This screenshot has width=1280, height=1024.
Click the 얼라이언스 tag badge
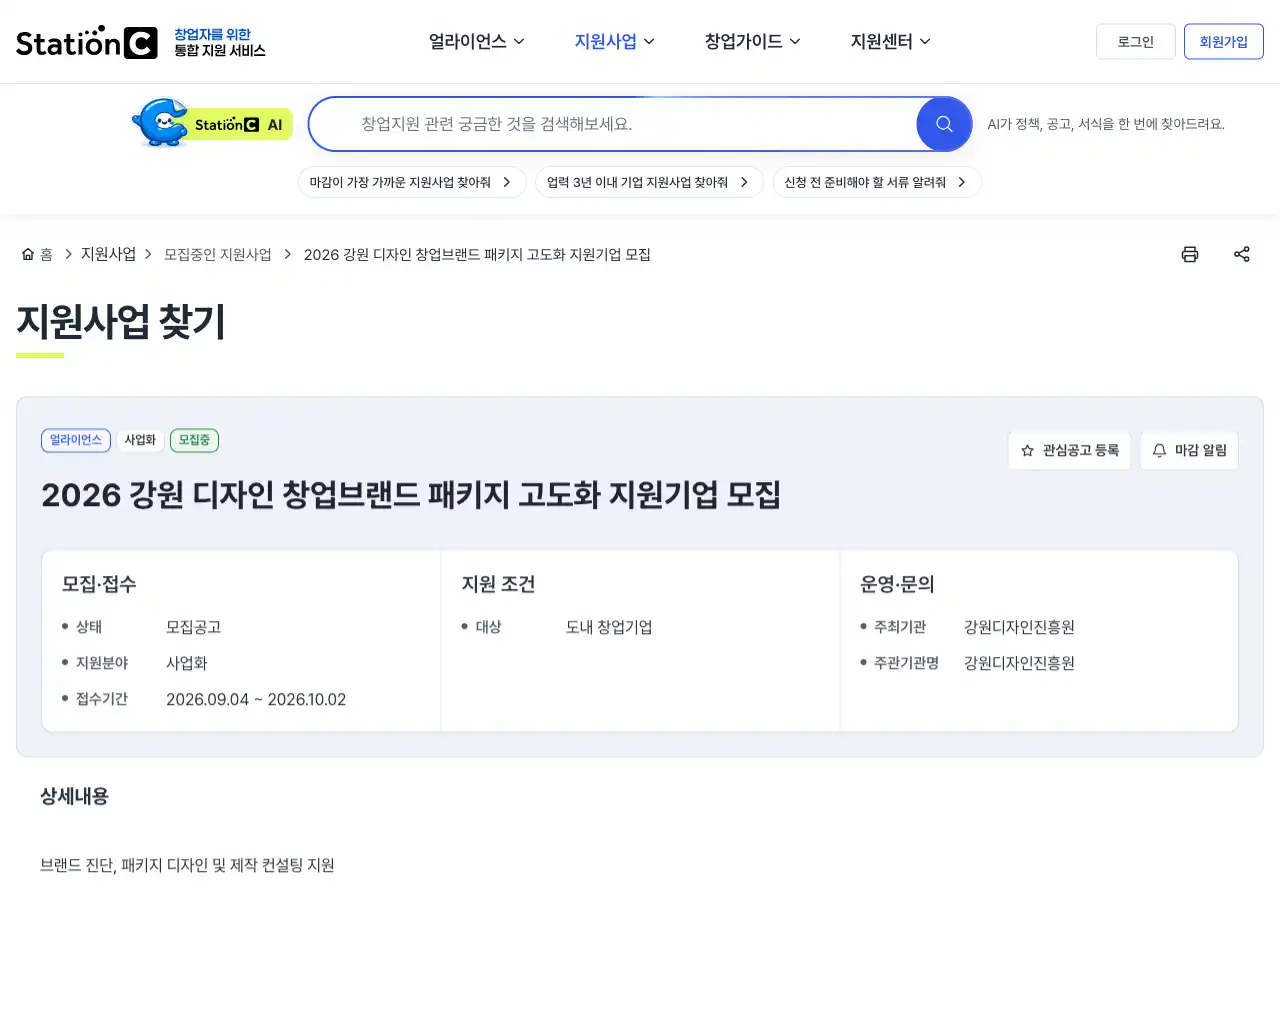click(76, 440)
